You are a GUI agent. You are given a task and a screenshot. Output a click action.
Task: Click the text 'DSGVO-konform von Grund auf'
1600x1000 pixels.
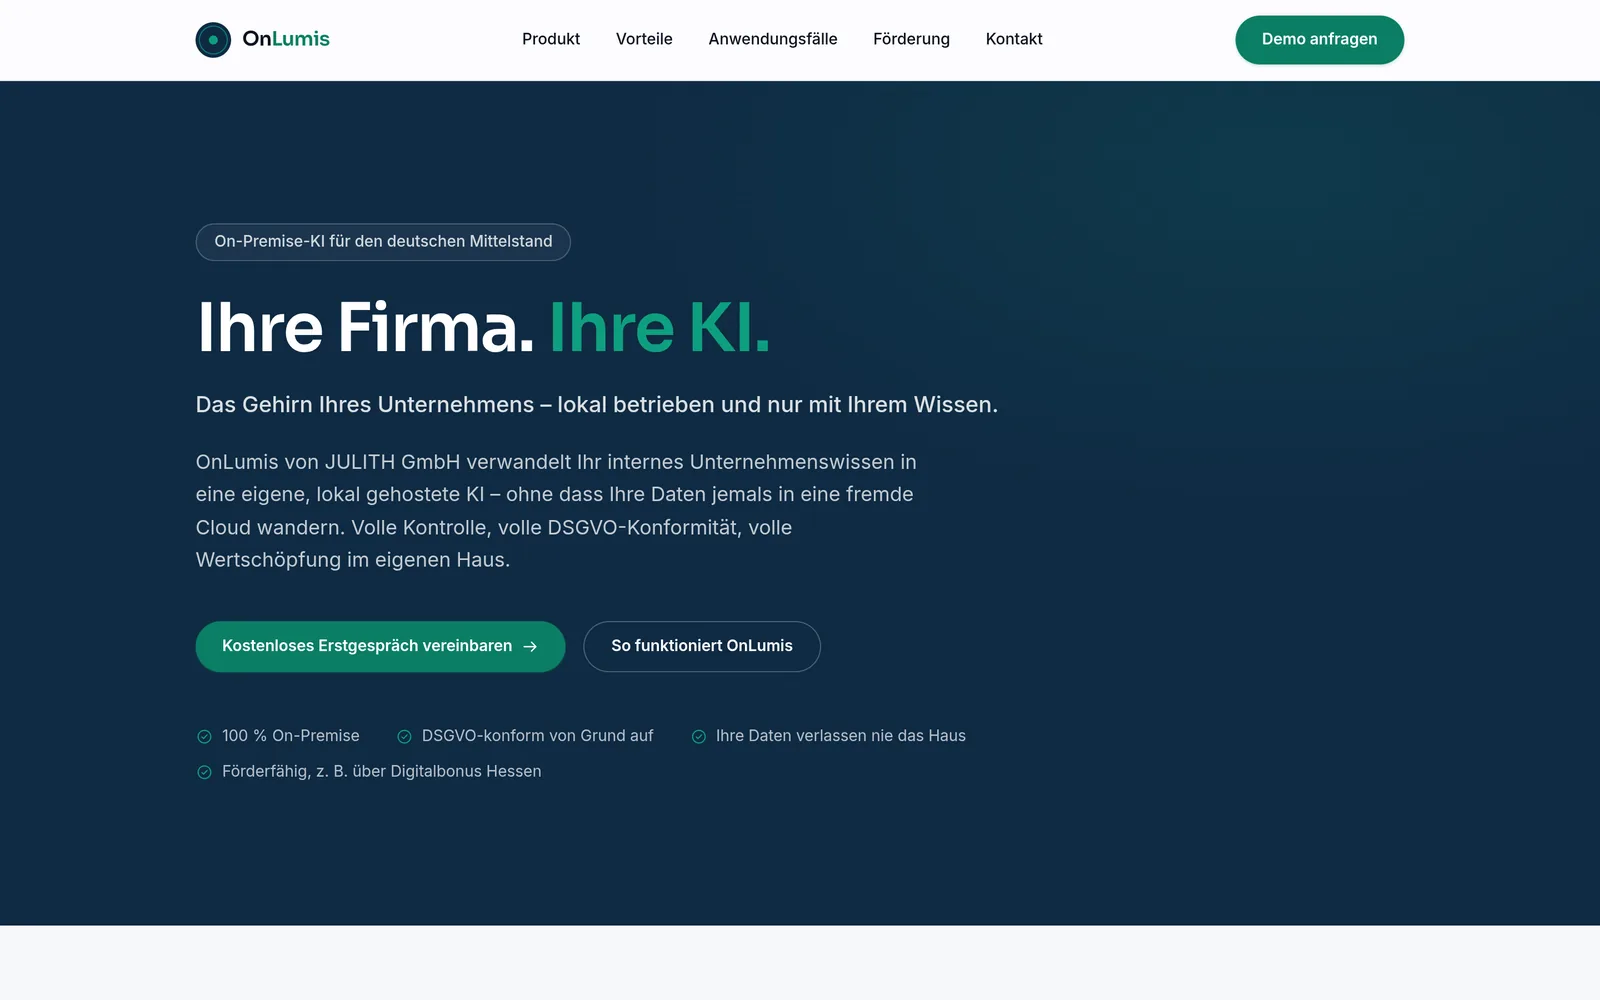[x=537, y=736]
